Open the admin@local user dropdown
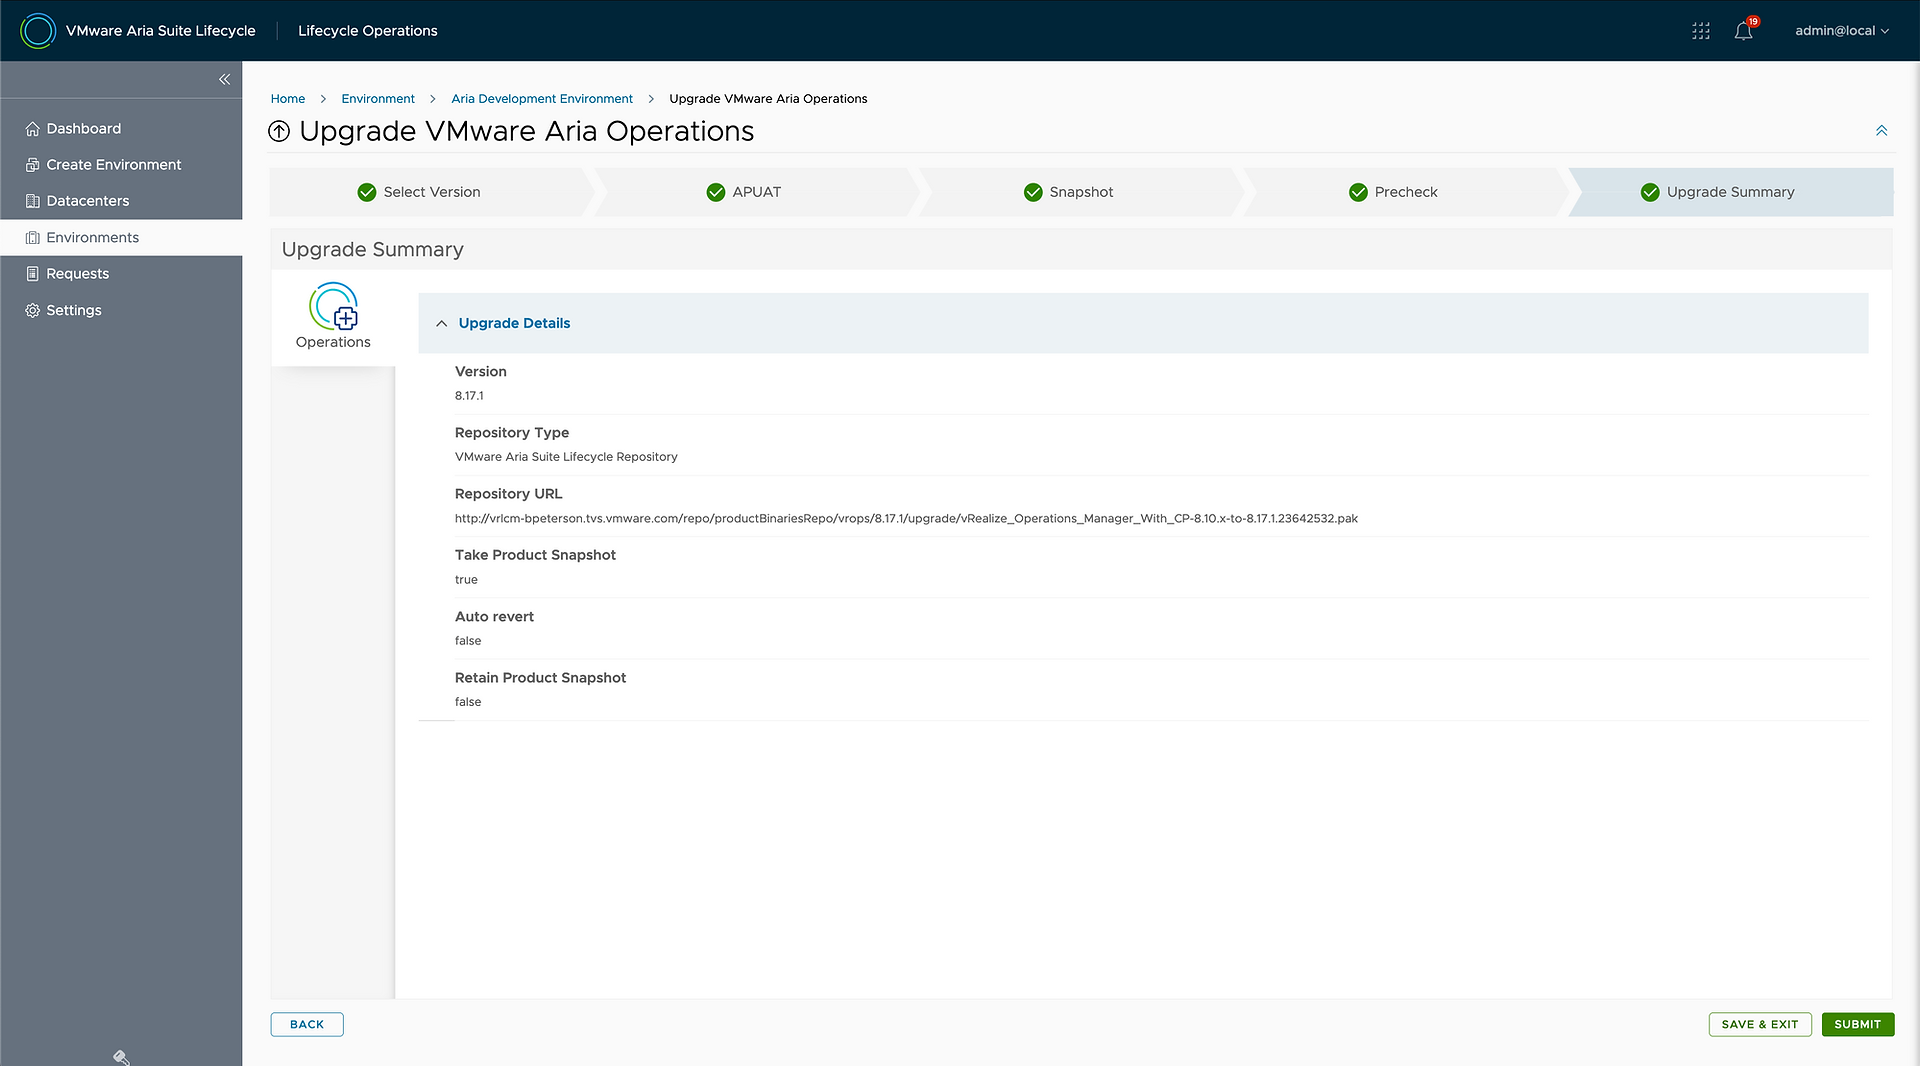The height and width of the screenshot is (1066, 1920). click(x=1842, y=31)
